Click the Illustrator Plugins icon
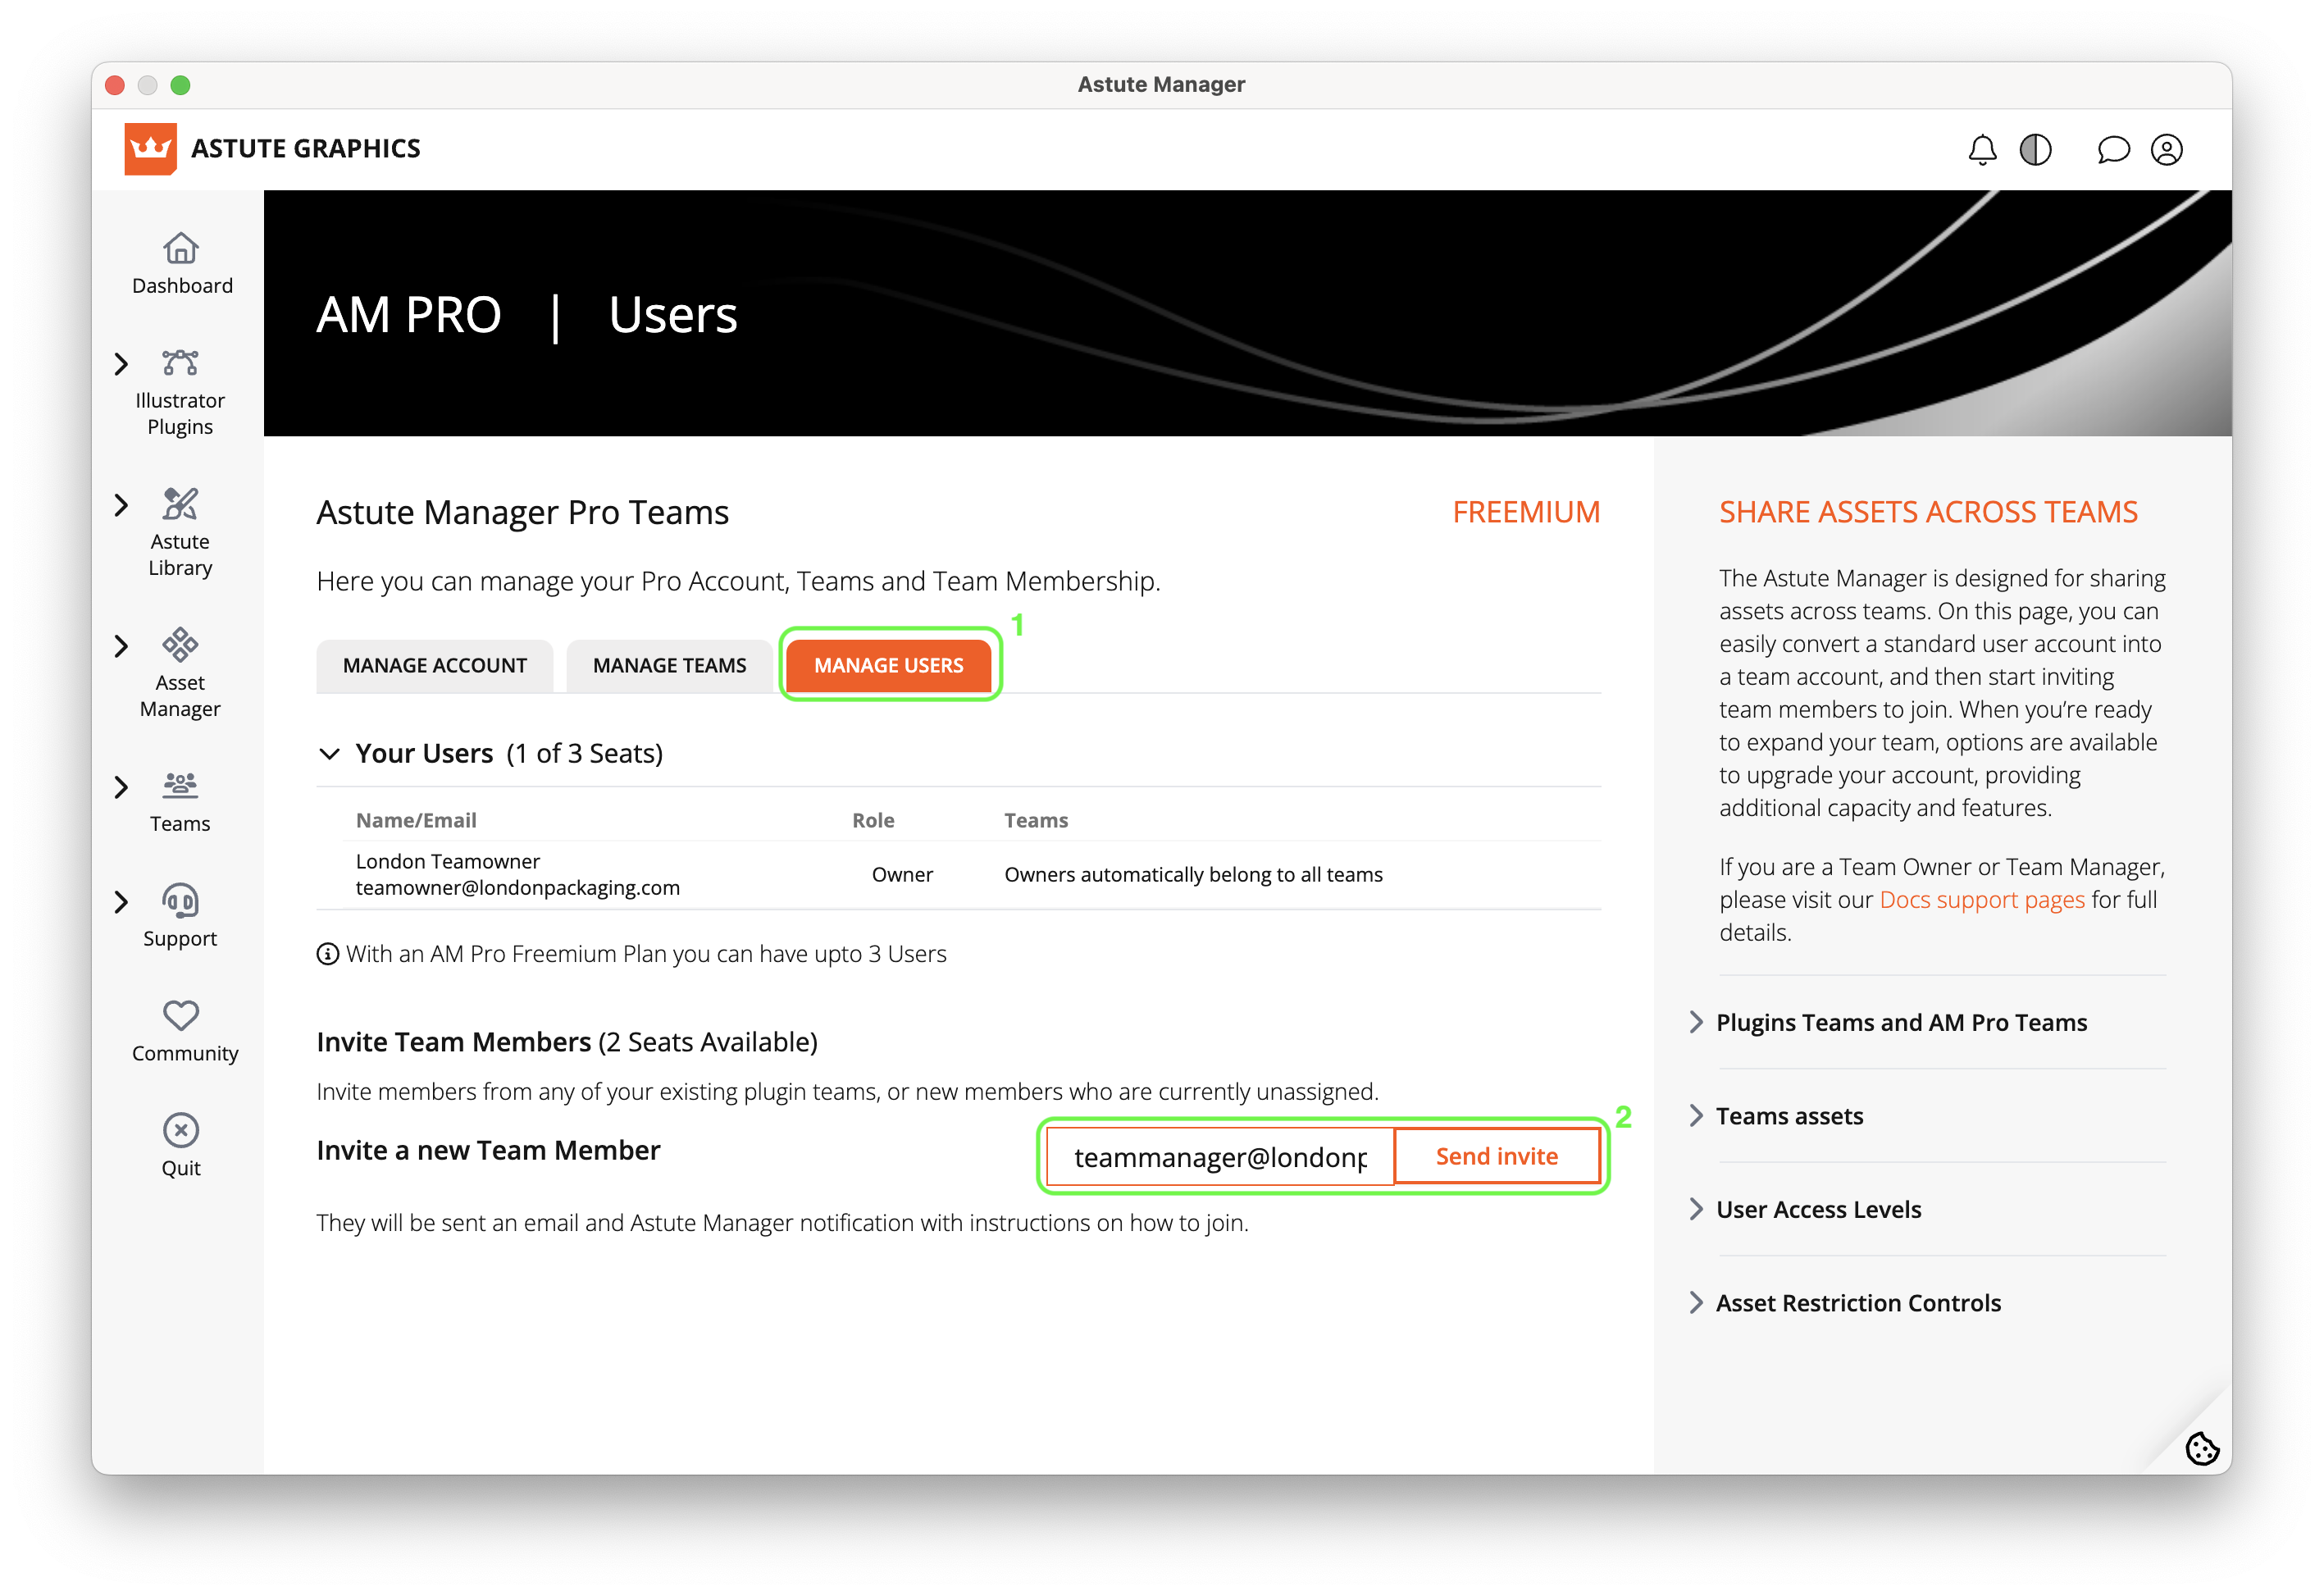The height and width of the screenshot is (1596, 2324). 180,363
